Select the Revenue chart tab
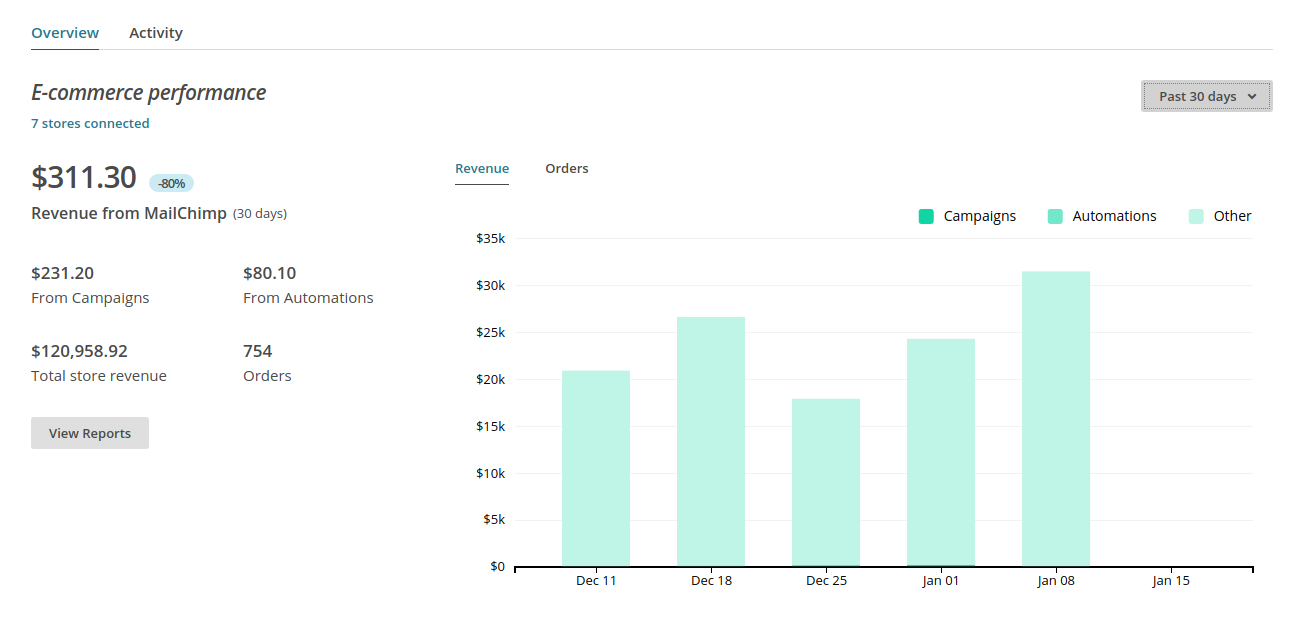1311x623 pixels. pos(482,169)
